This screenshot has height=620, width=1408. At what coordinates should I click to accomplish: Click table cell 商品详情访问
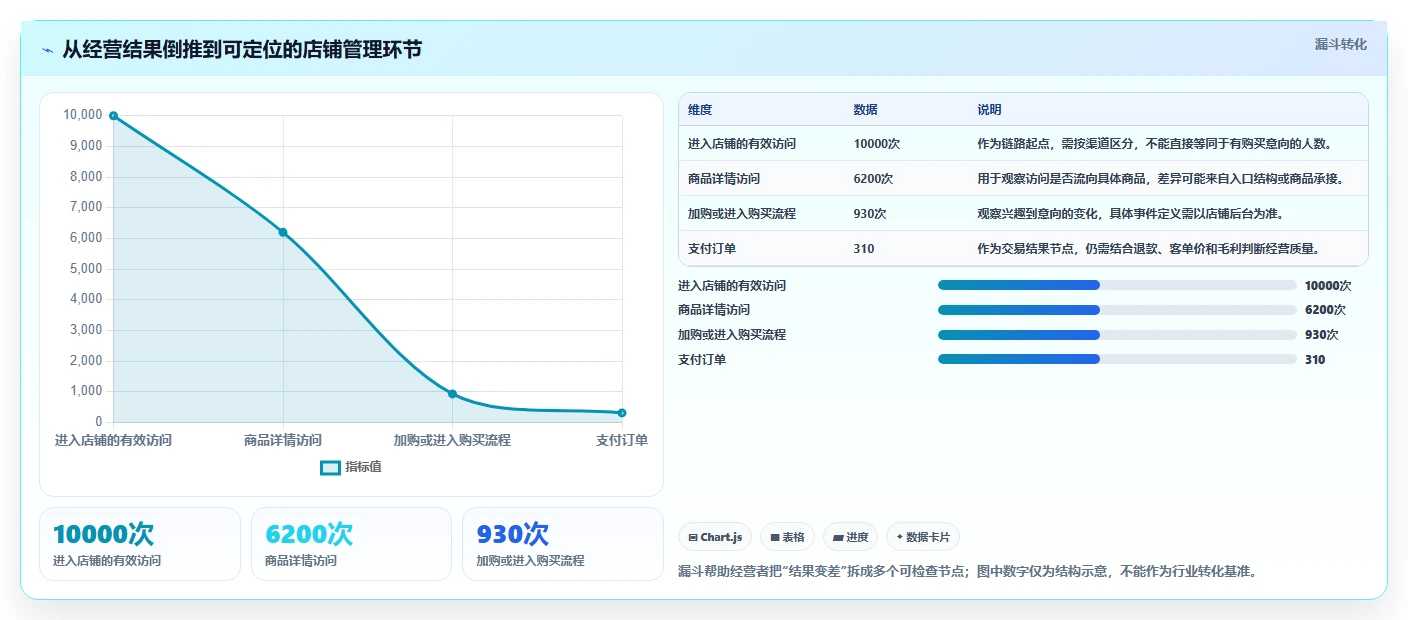tap(724, 179)
